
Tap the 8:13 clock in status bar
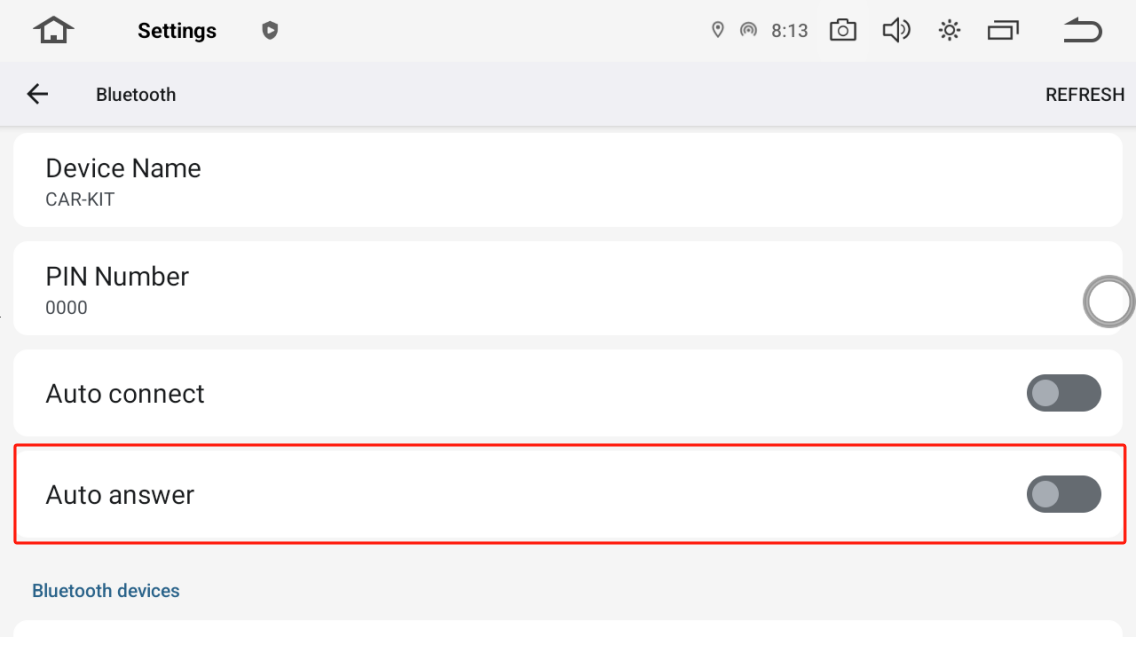coord(789,31)
